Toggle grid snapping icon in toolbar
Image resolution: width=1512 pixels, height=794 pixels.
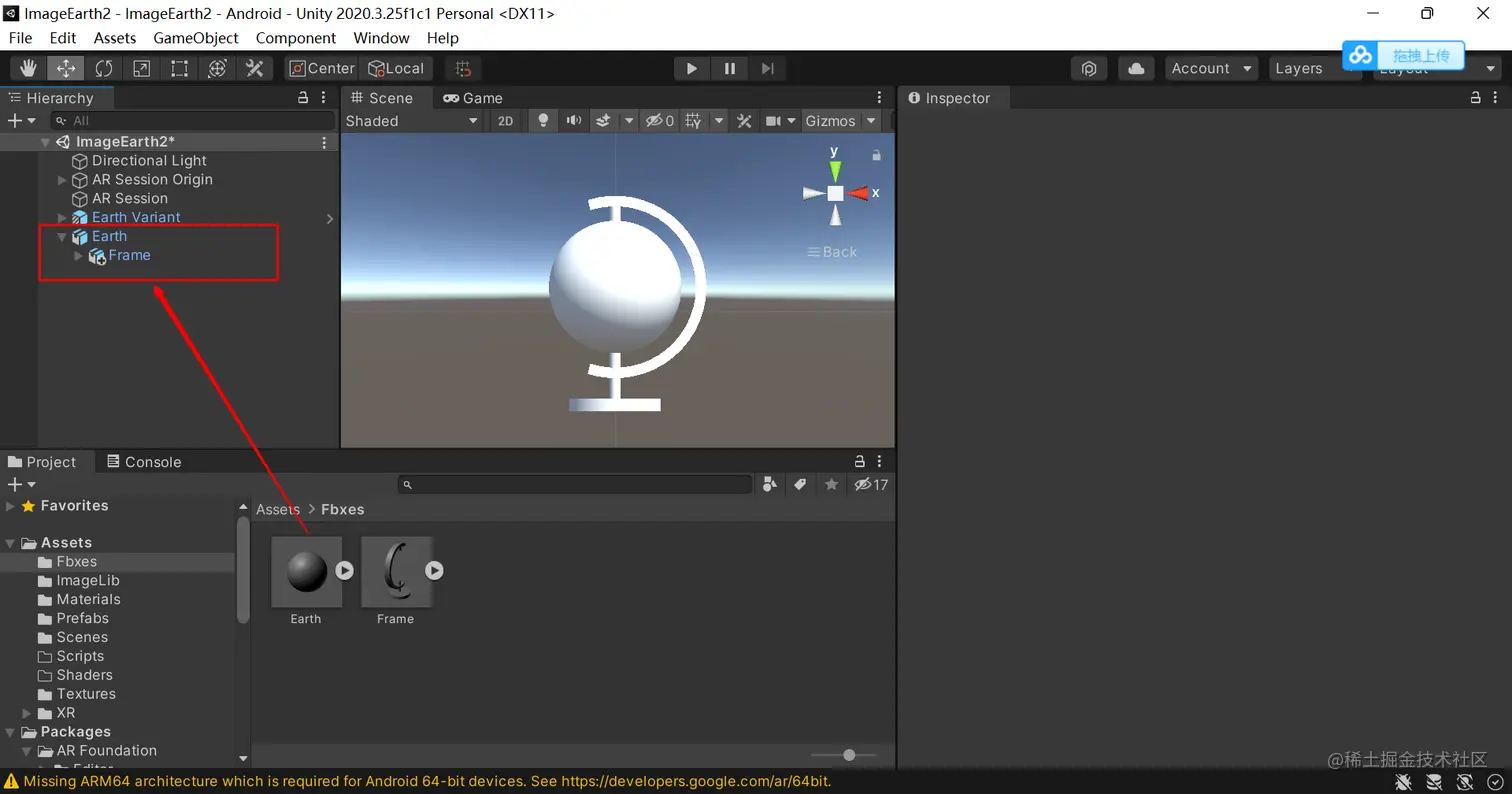pyautogui.click(x=463, y=68)
